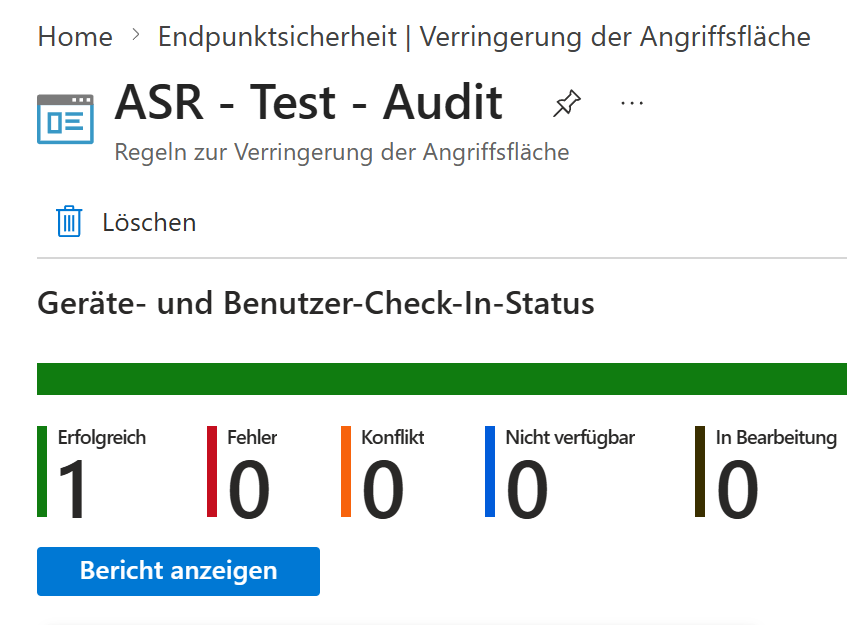847x625 pixels.
Task: Click the green check-in status bar
Action: [x=442, y=379]
